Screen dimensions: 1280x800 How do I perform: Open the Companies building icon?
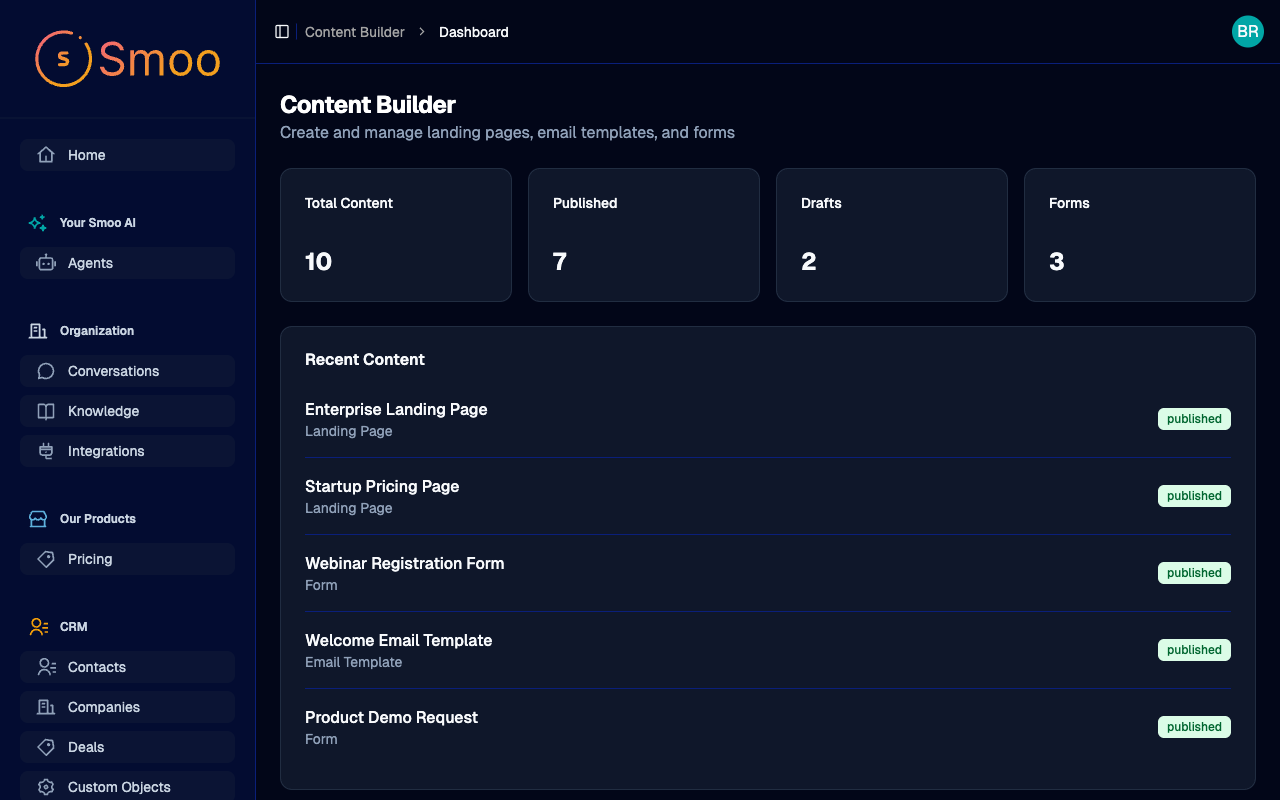(x=44, y=707)
